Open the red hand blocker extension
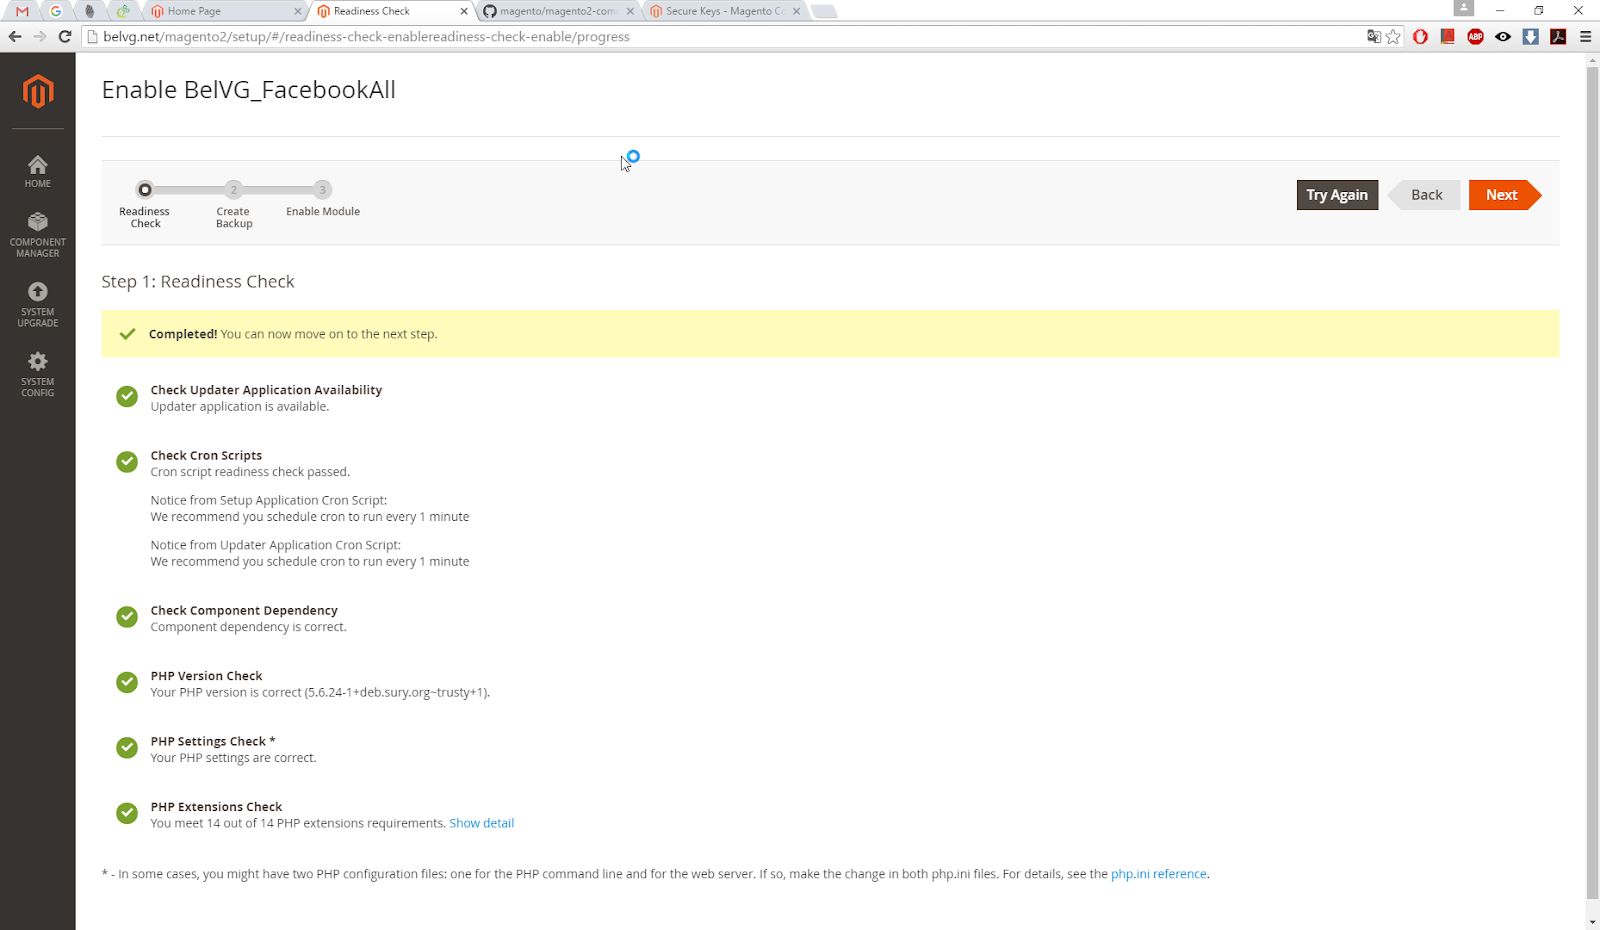 click(x=1420, y=37)
